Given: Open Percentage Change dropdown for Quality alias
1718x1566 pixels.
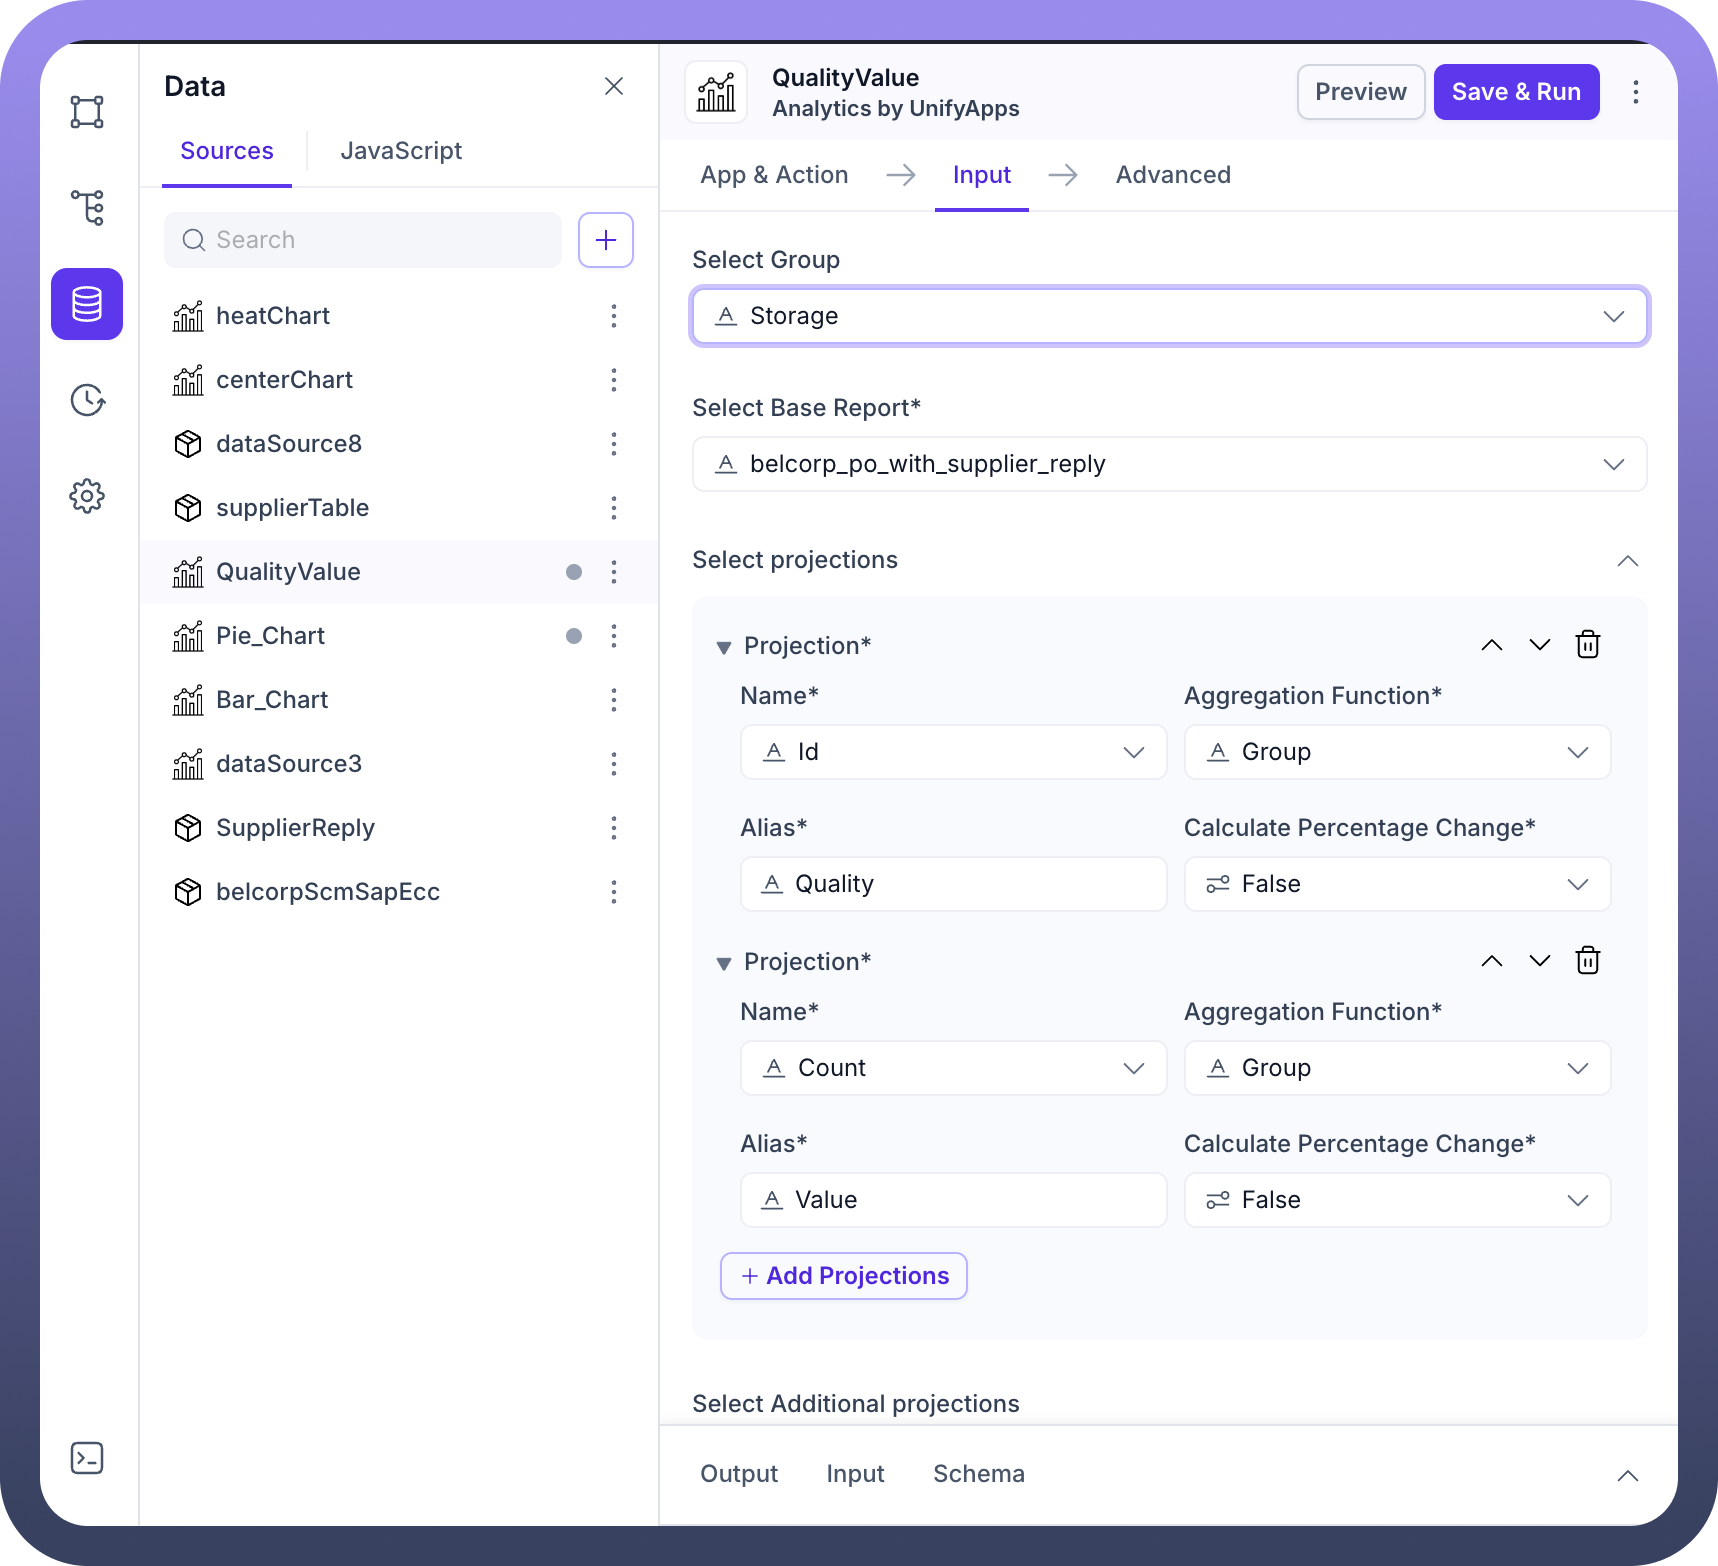Looking at the screenshot, I should [x=1398, y=884].
